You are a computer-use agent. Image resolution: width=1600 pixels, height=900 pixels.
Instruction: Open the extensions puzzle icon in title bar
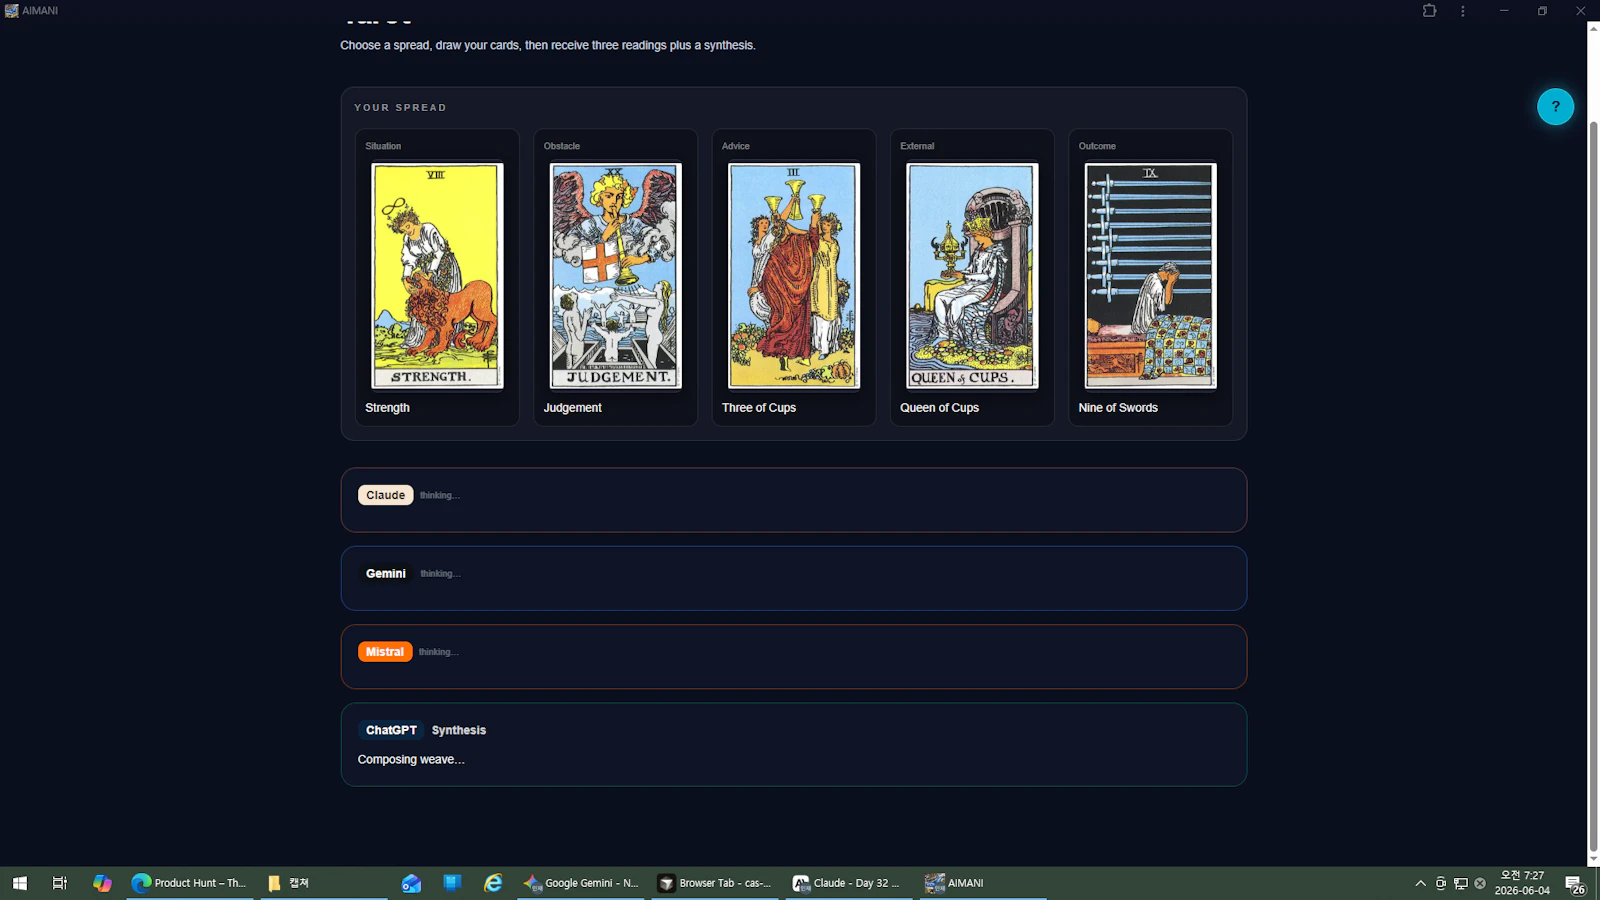[1429, 11]
